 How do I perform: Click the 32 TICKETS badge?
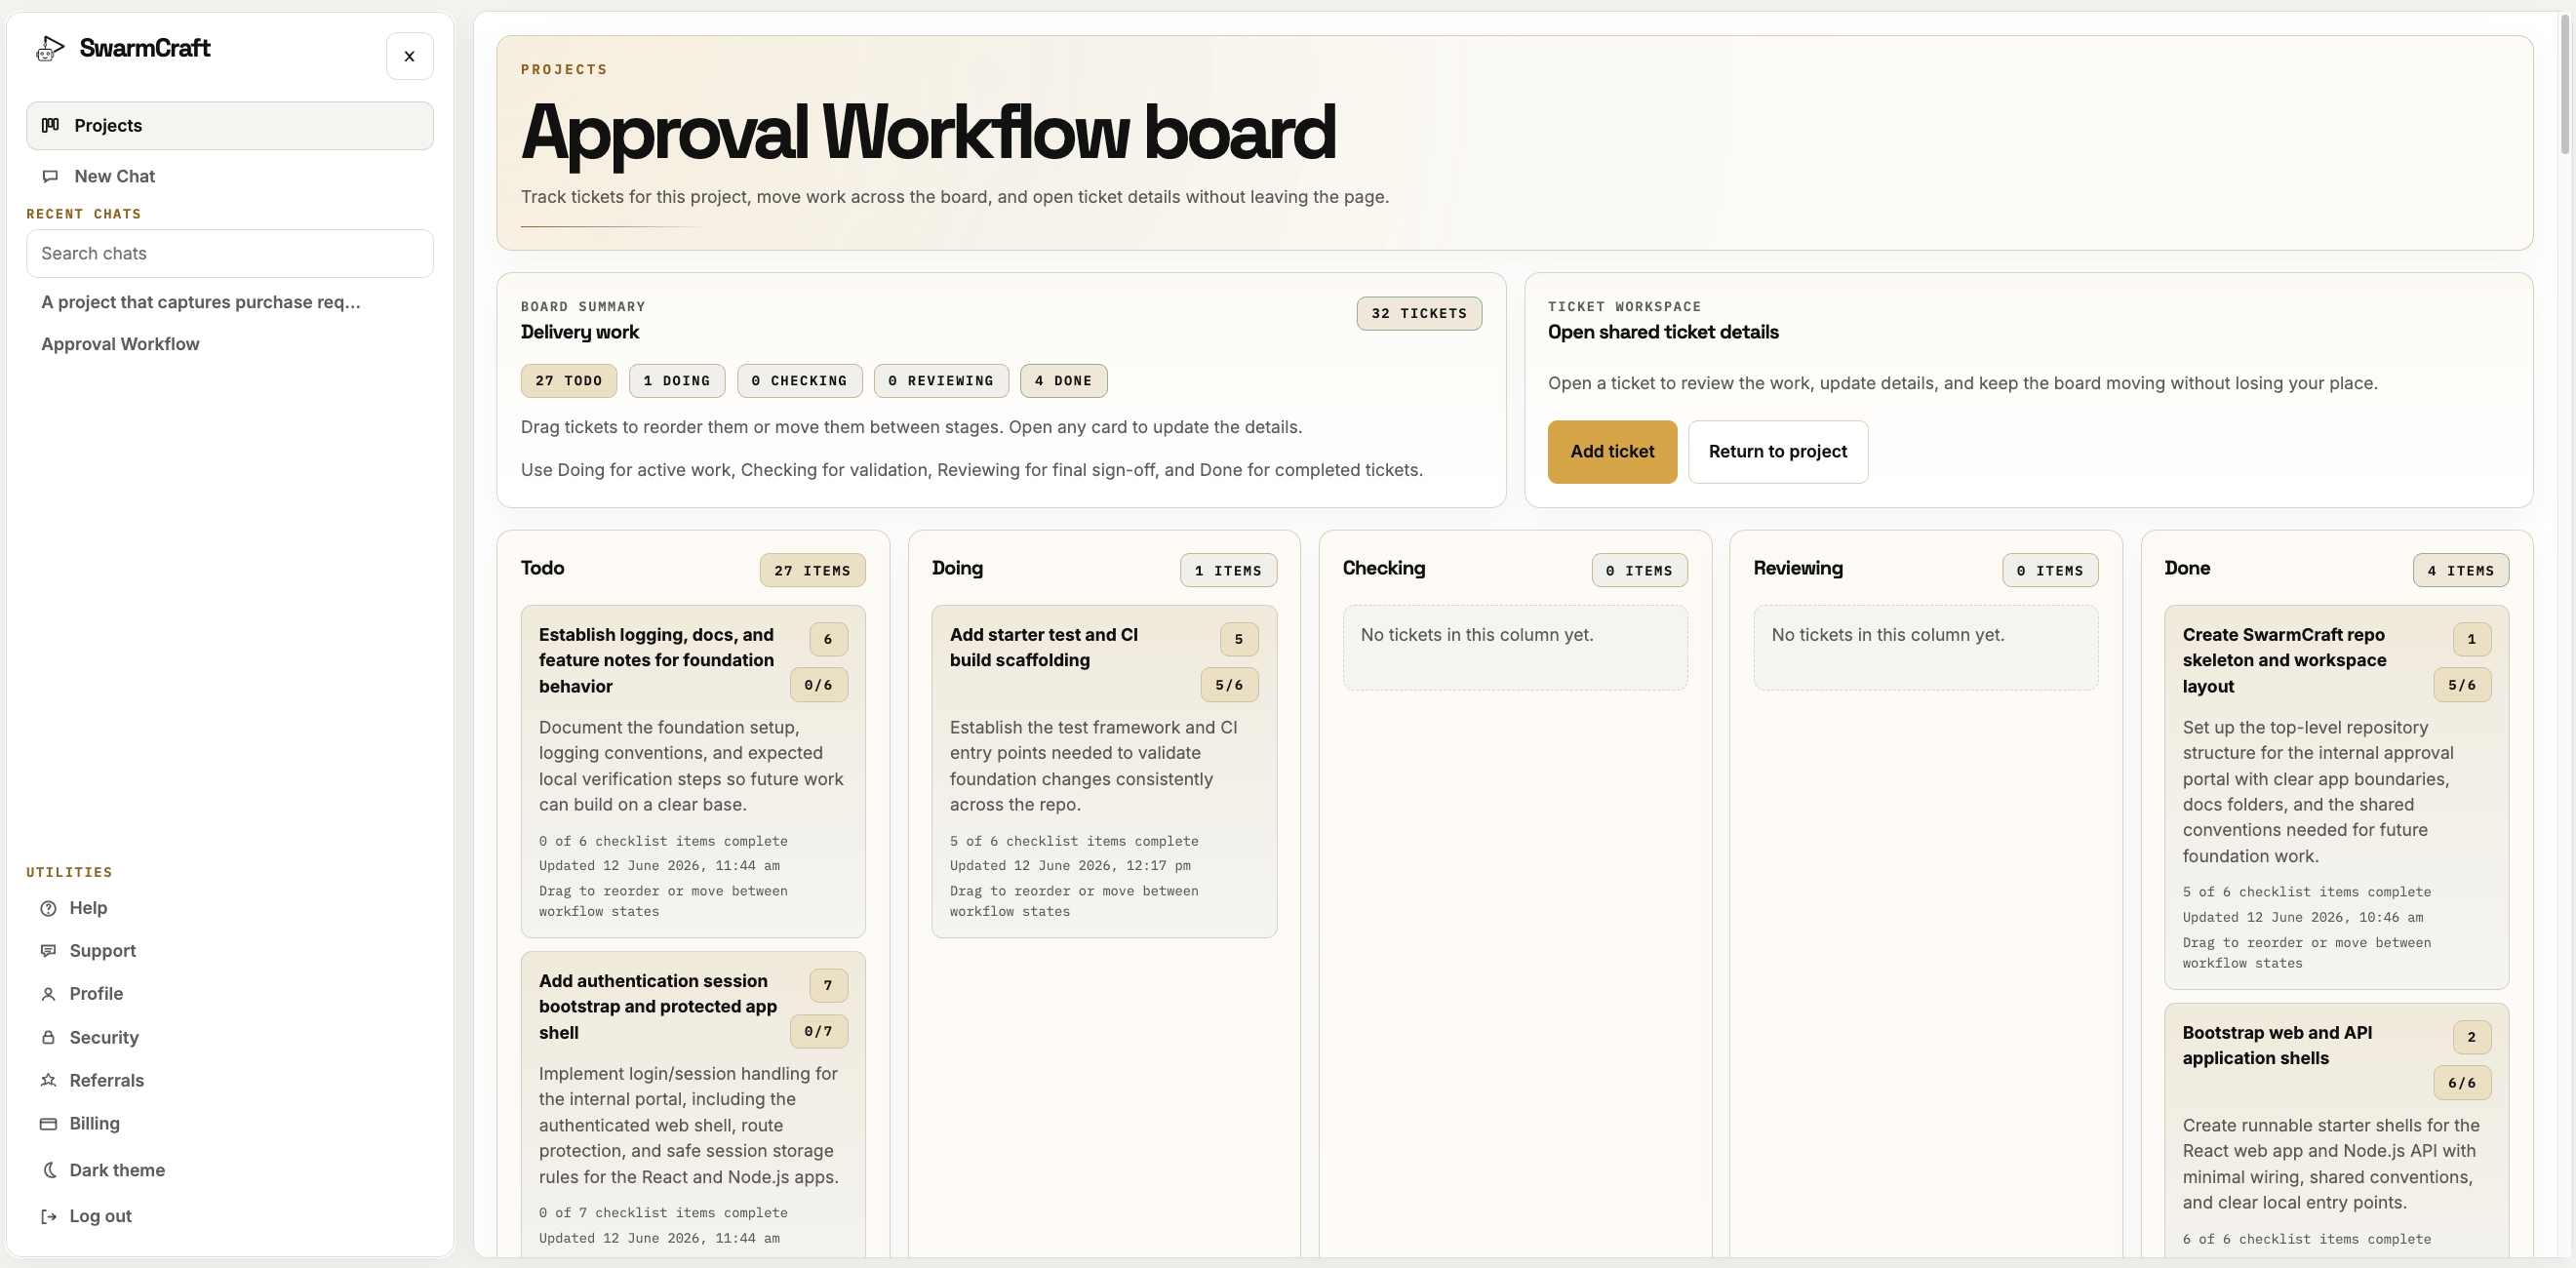(1418, 313)
